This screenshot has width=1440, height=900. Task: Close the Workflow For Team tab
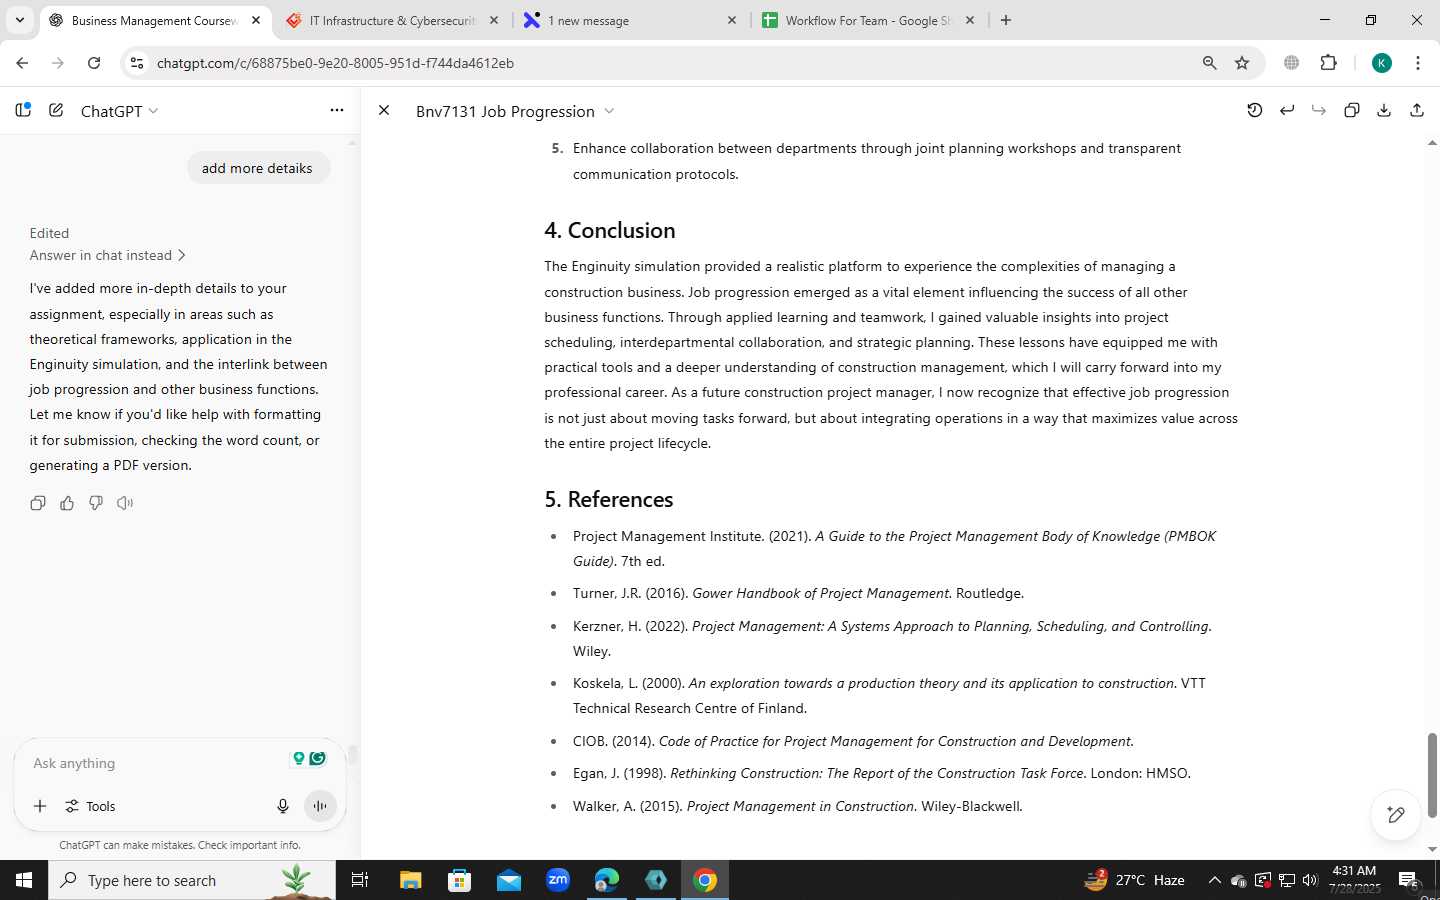point(970,20)
